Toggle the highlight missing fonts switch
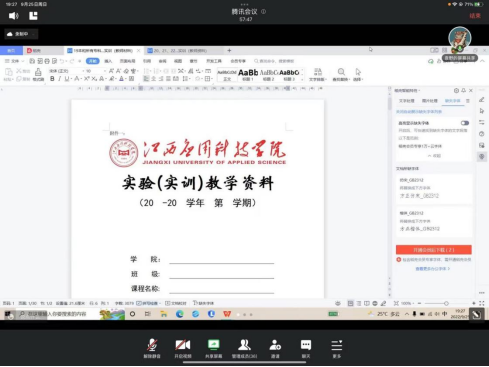Viewport: 489px width, 367px height. coord(465,123)
